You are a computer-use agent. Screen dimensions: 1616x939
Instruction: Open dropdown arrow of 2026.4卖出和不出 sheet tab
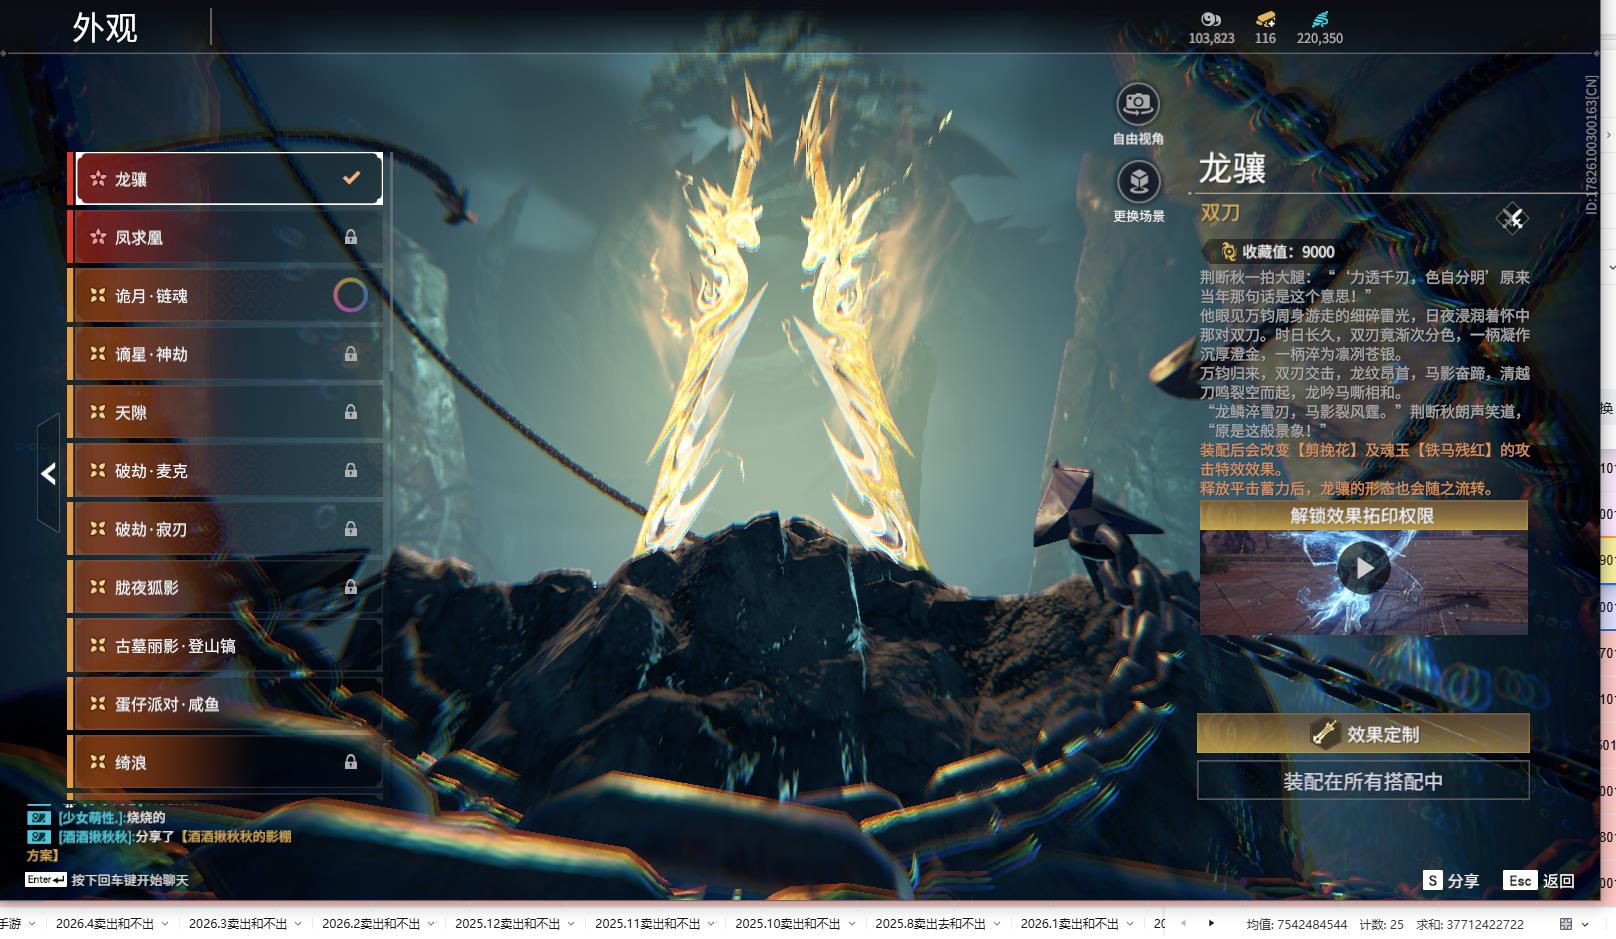165,924
